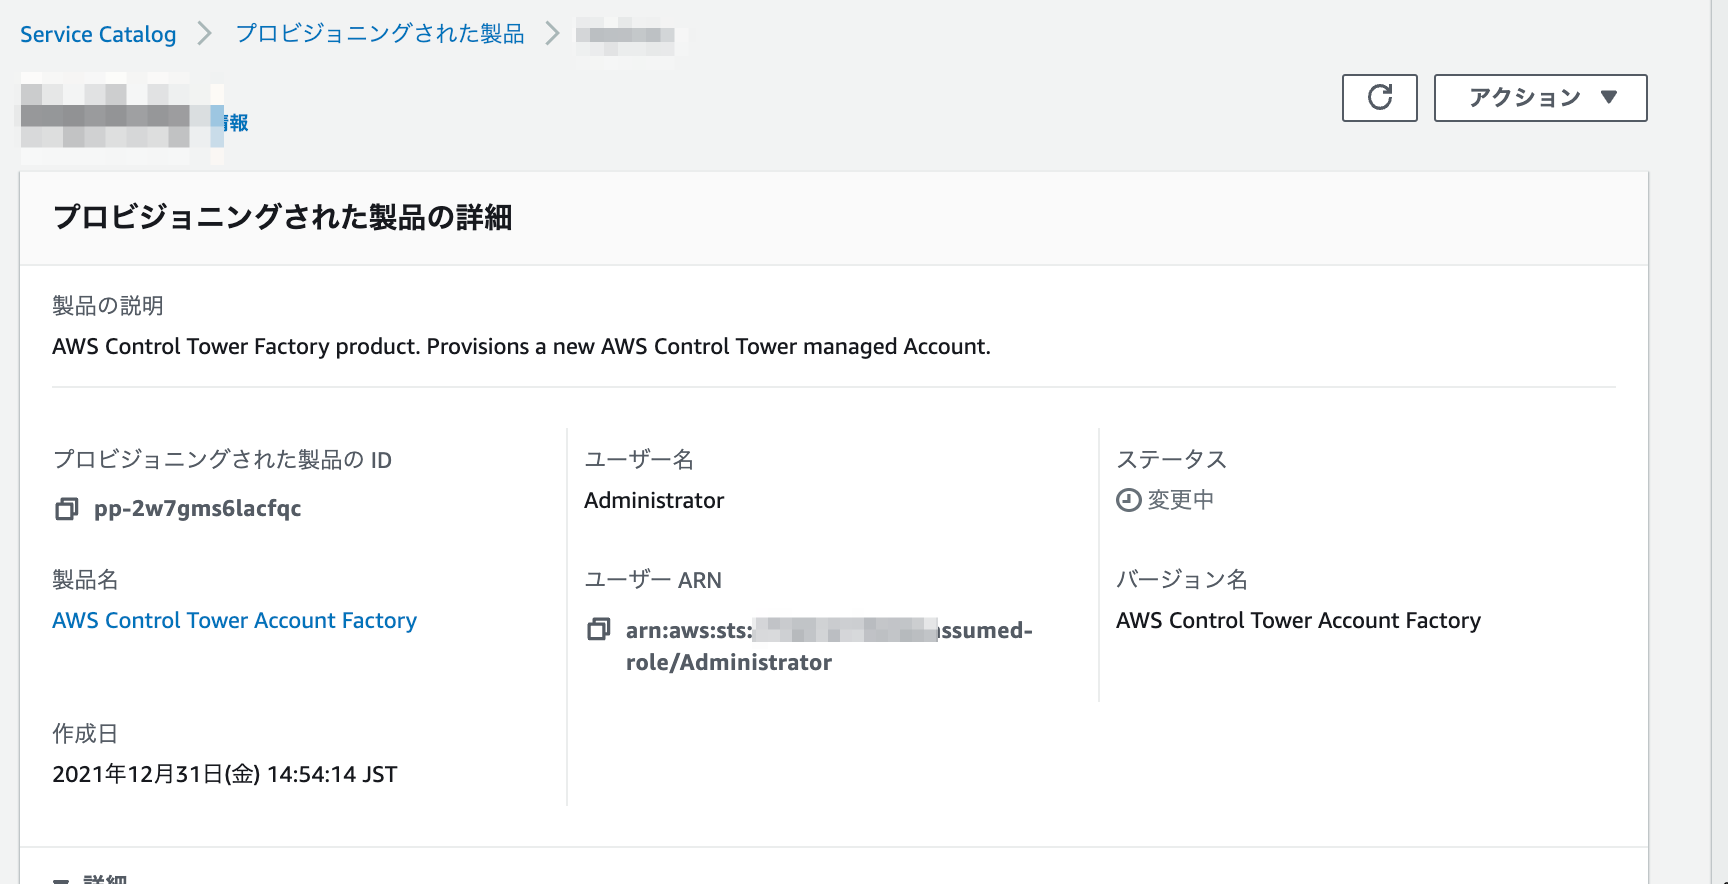The image size is (1728, 884).
Task: Open プロビジョニングされた製品 breadcrumb link
Action: coord(380,34)
